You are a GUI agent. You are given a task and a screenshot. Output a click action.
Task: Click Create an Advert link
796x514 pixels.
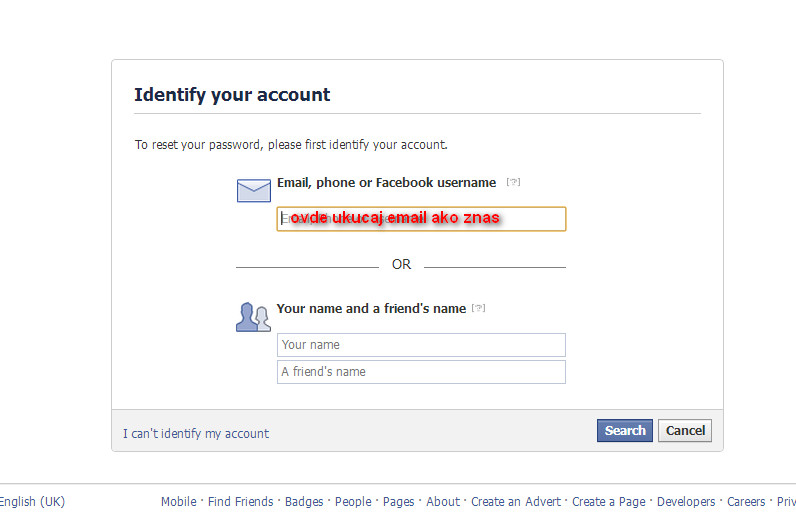pos(517,502)
